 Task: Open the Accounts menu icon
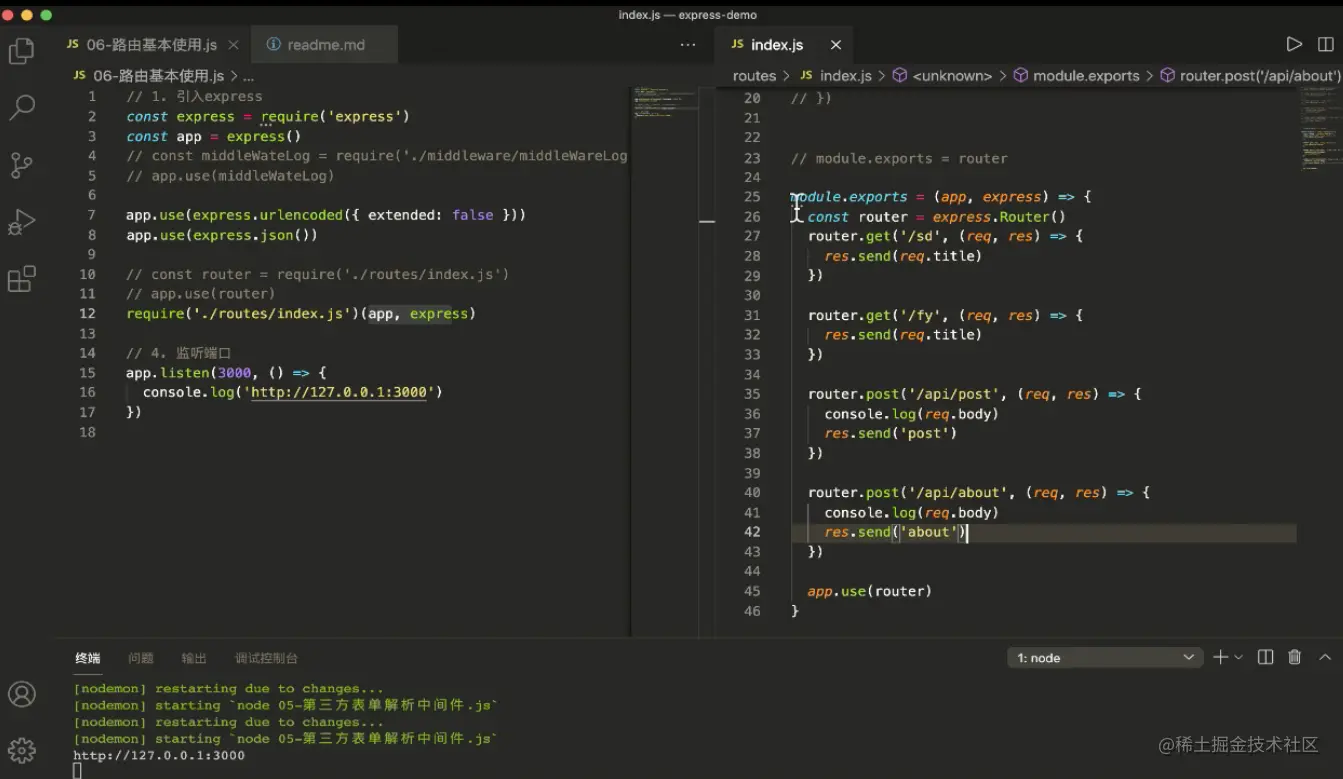pos(21,694)
